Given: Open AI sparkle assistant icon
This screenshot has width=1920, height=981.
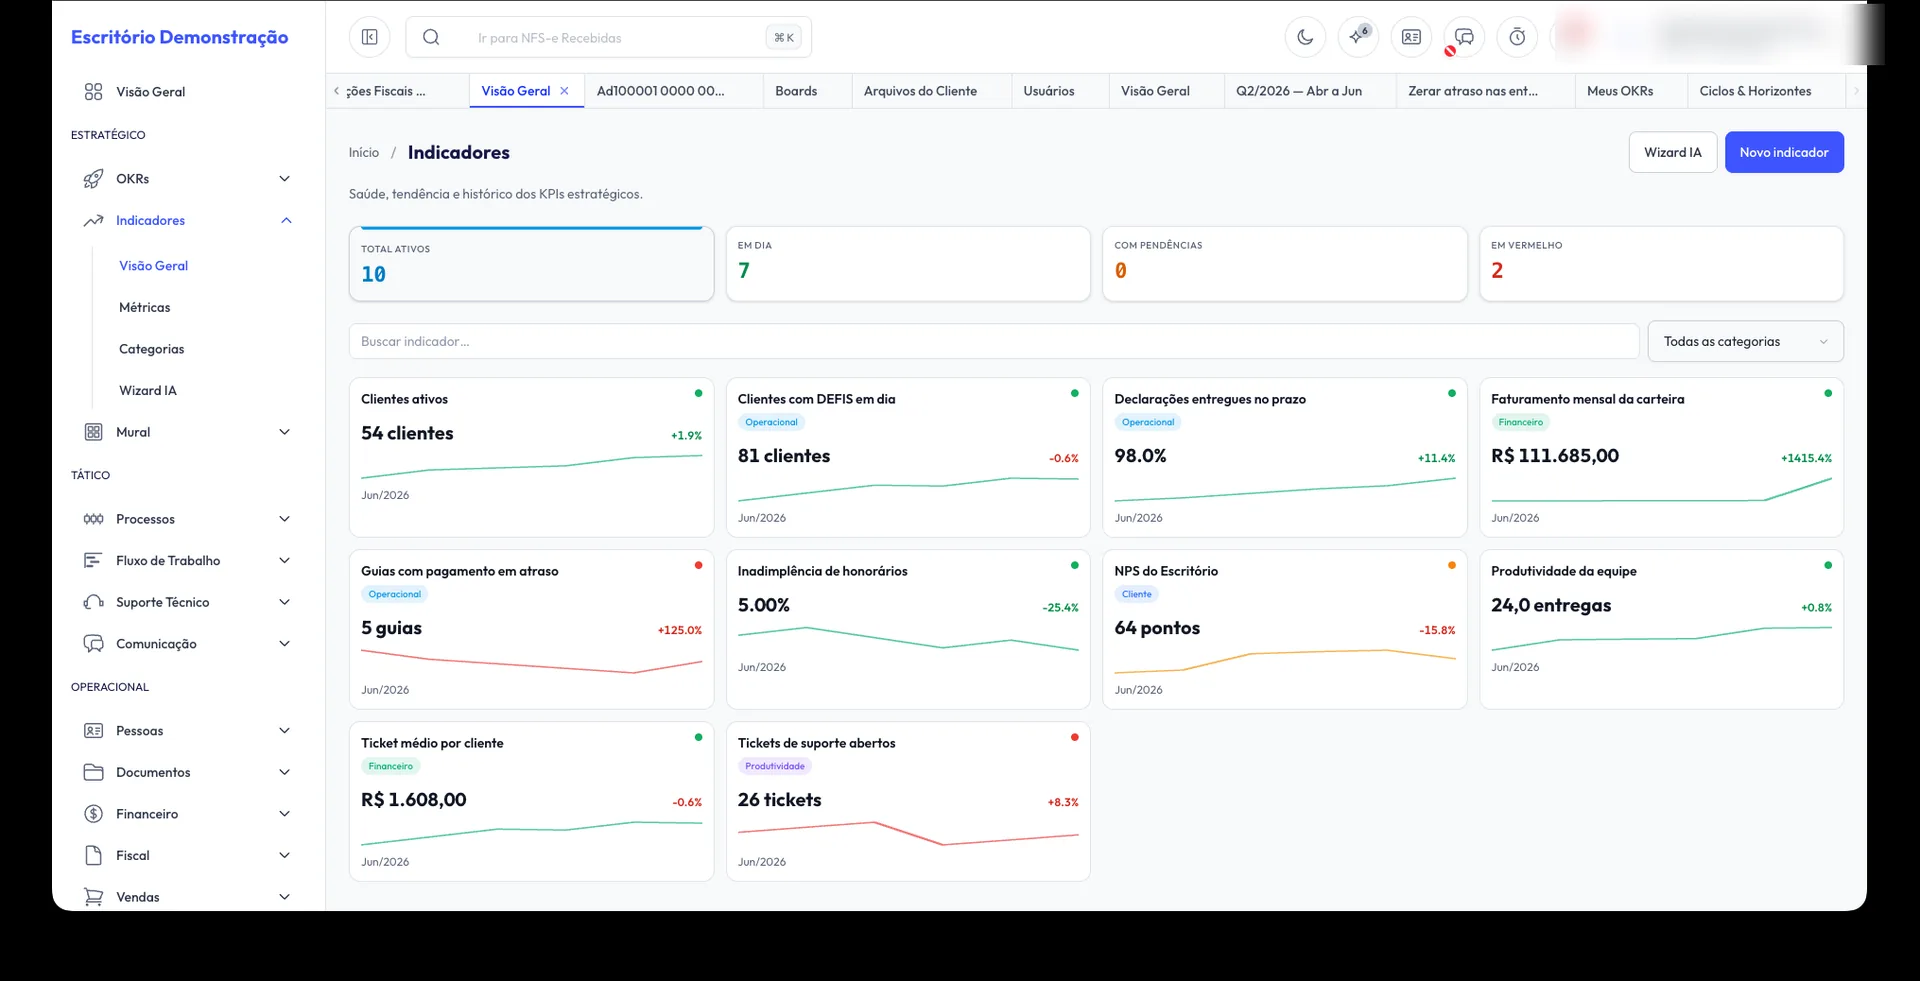Looking at the screenshot, I should pos(1358,37).
